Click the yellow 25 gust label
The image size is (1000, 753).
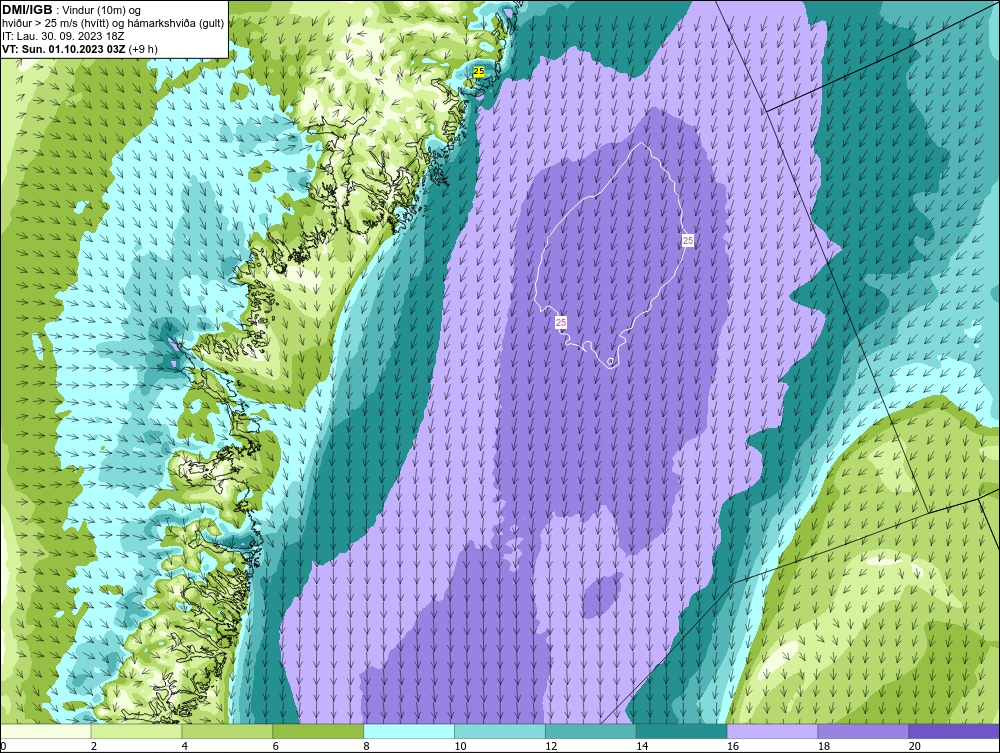[478, 72]
